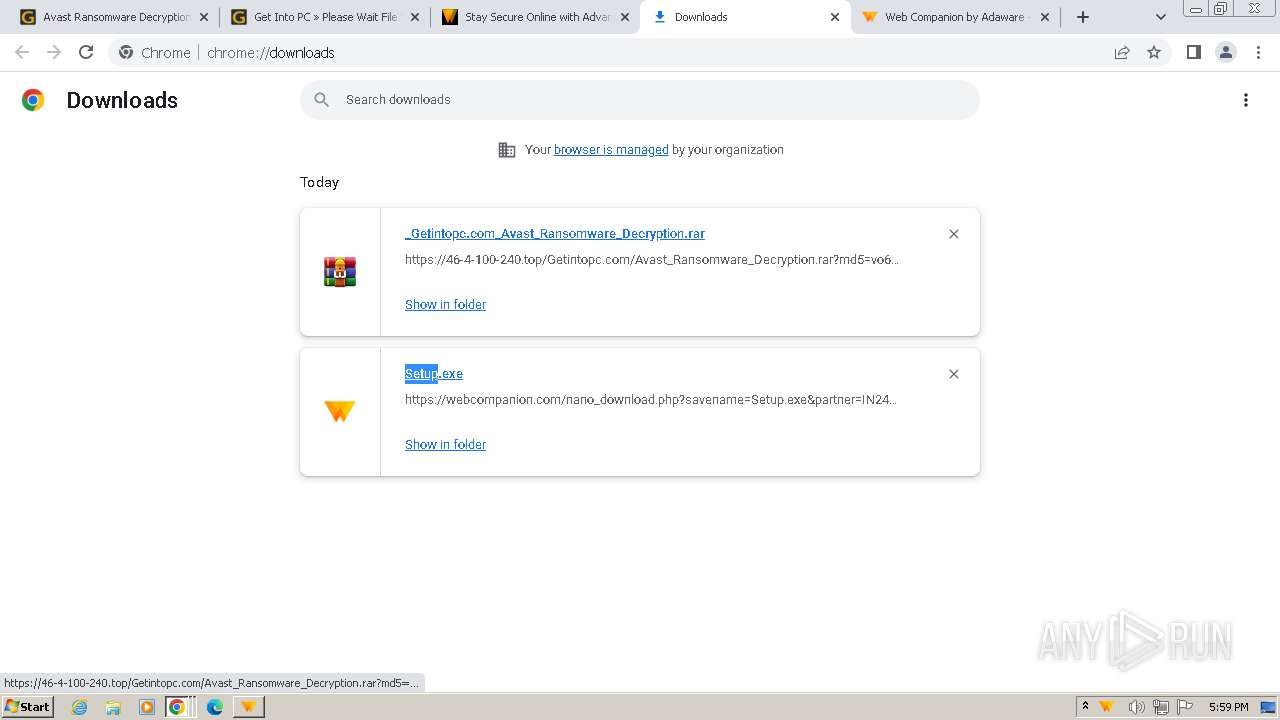Close the Avast Ransomware Decryption tab
The height and width of the screenshot is (720, 1280).
[x=204, y=17]
